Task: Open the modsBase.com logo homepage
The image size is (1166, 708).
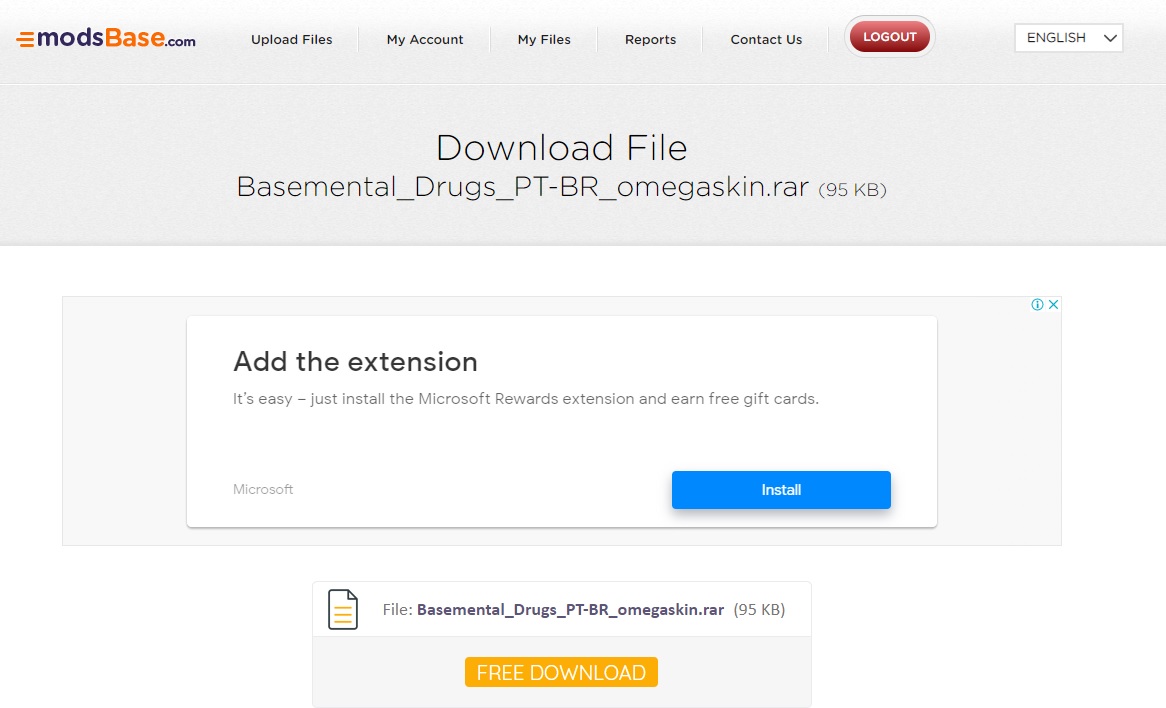Action: tap(106, 38)
